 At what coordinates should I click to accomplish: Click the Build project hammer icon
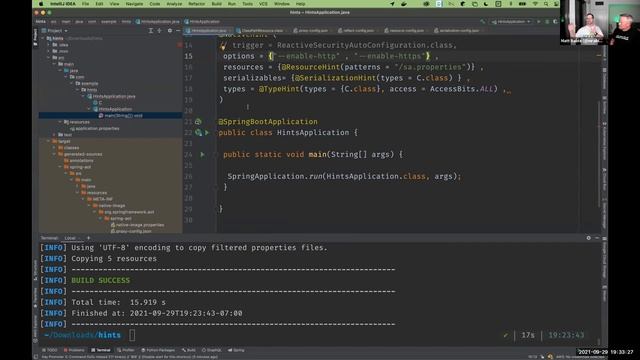point(483,22)
